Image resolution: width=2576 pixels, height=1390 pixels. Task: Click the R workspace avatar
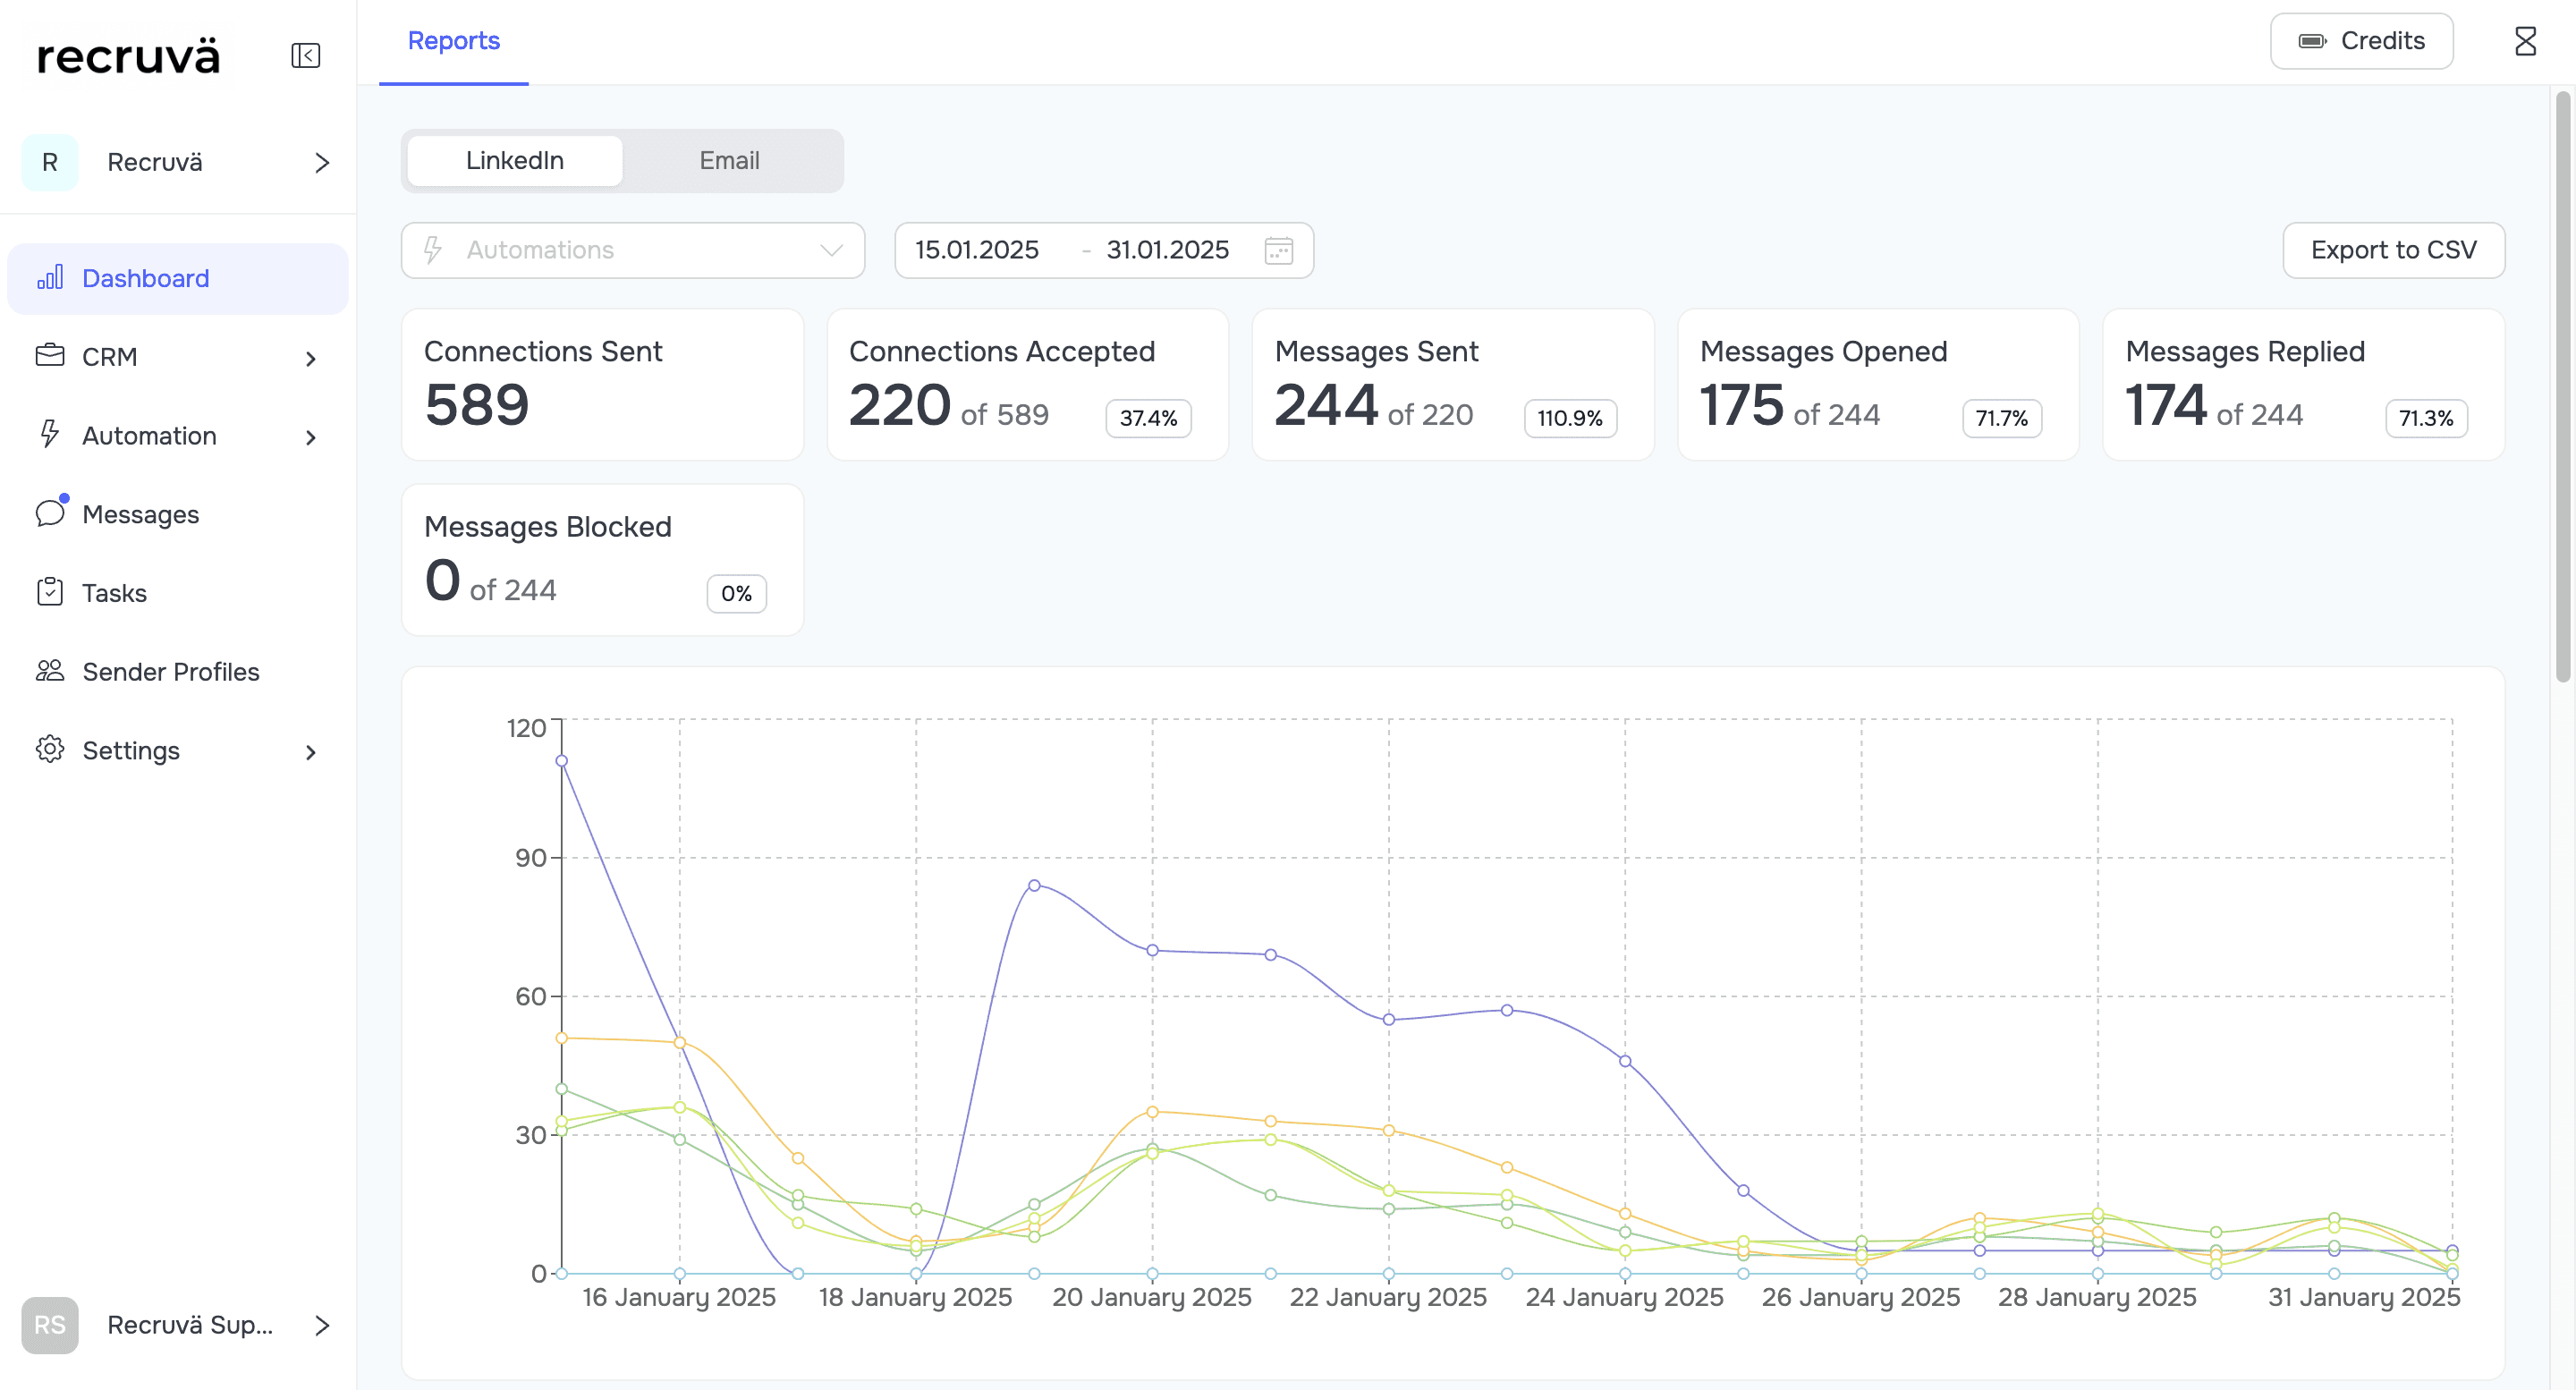50,163
